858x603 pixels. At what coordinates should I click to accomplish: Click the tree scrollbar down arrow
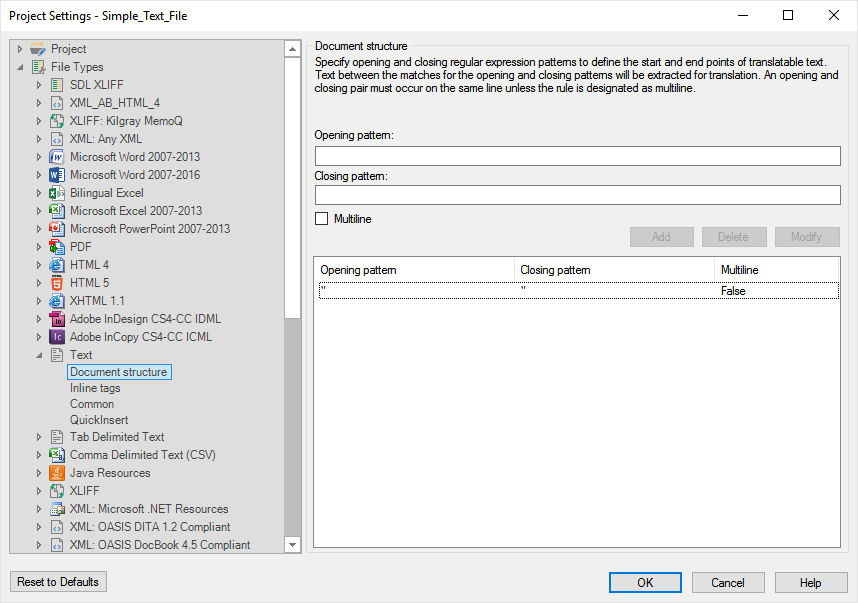(293, 545)
